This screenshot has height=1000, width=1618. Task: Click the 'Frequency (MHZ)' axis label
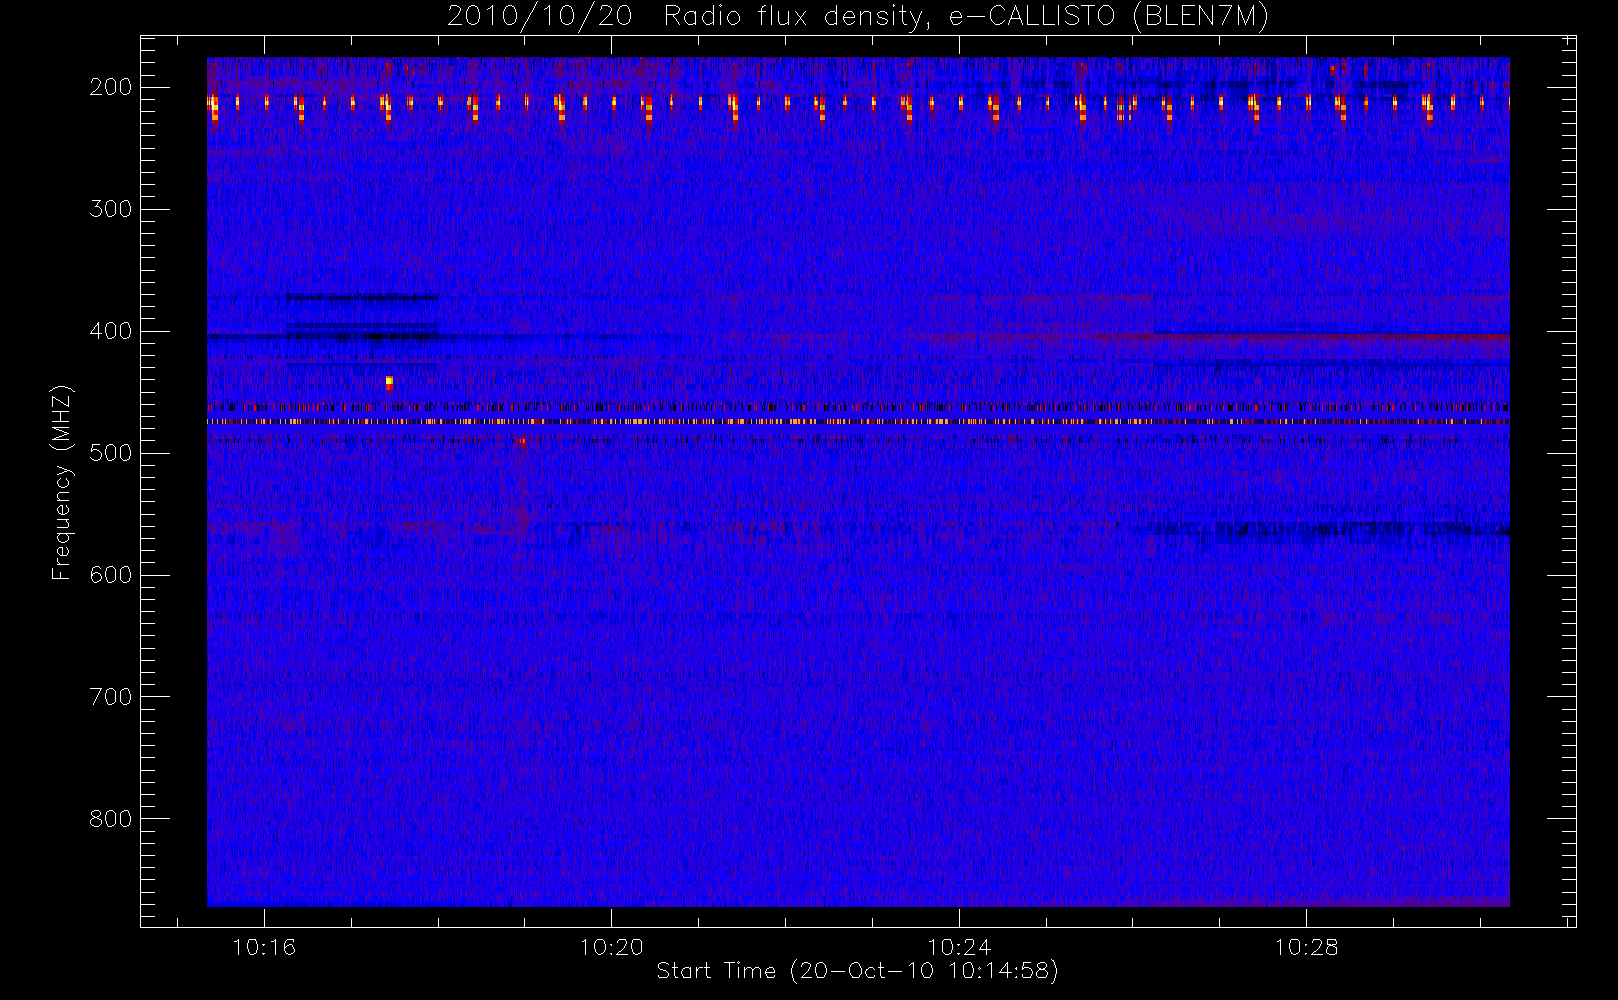(x=62, y=482)
